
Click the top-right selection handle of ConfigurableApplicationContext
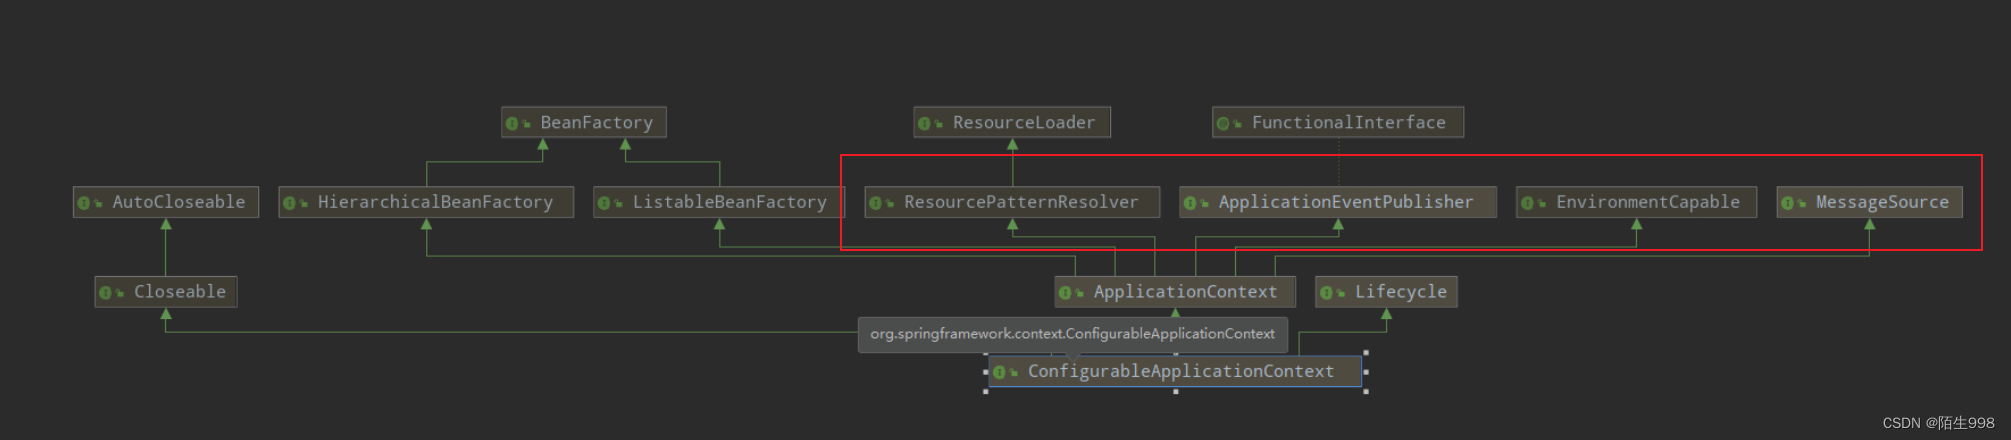click(x=1366, y=353)
